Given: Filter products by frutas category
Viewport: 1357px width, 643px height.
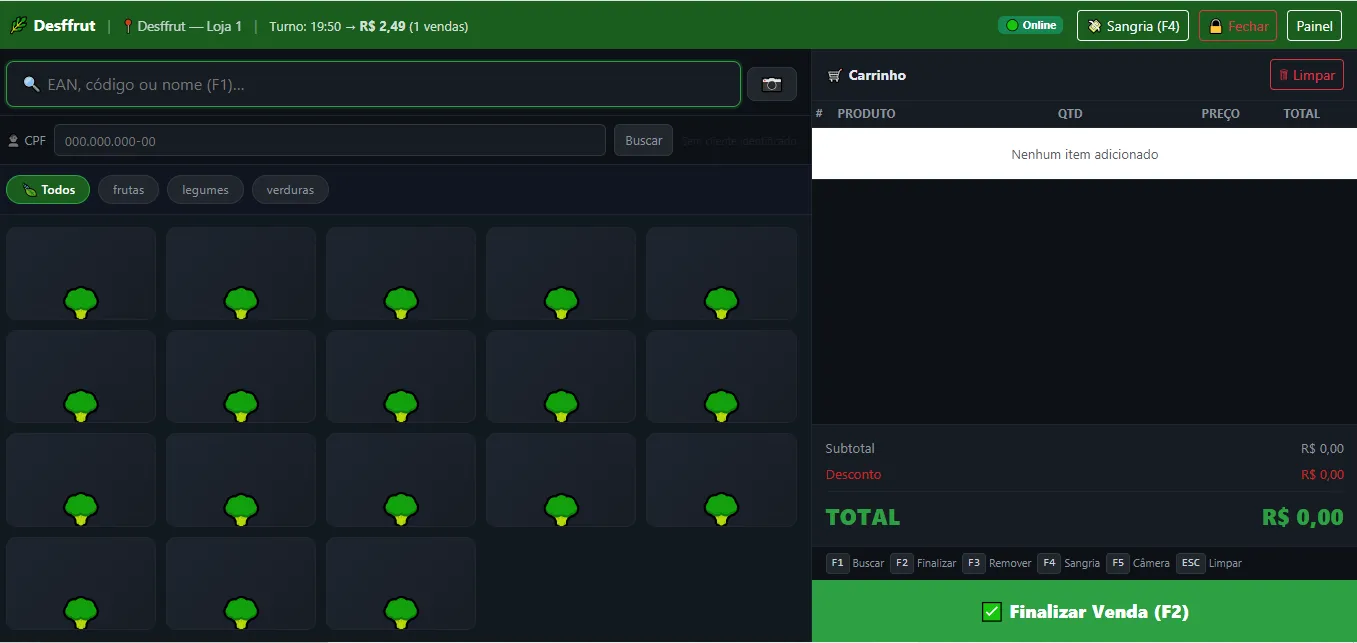Looking at the screenshot, I should tap(128, 189).
